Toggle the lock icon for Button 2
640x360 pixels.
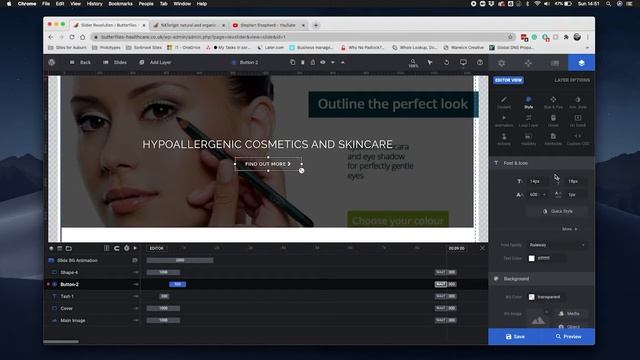pyautogui.click(x=313, y=62)
